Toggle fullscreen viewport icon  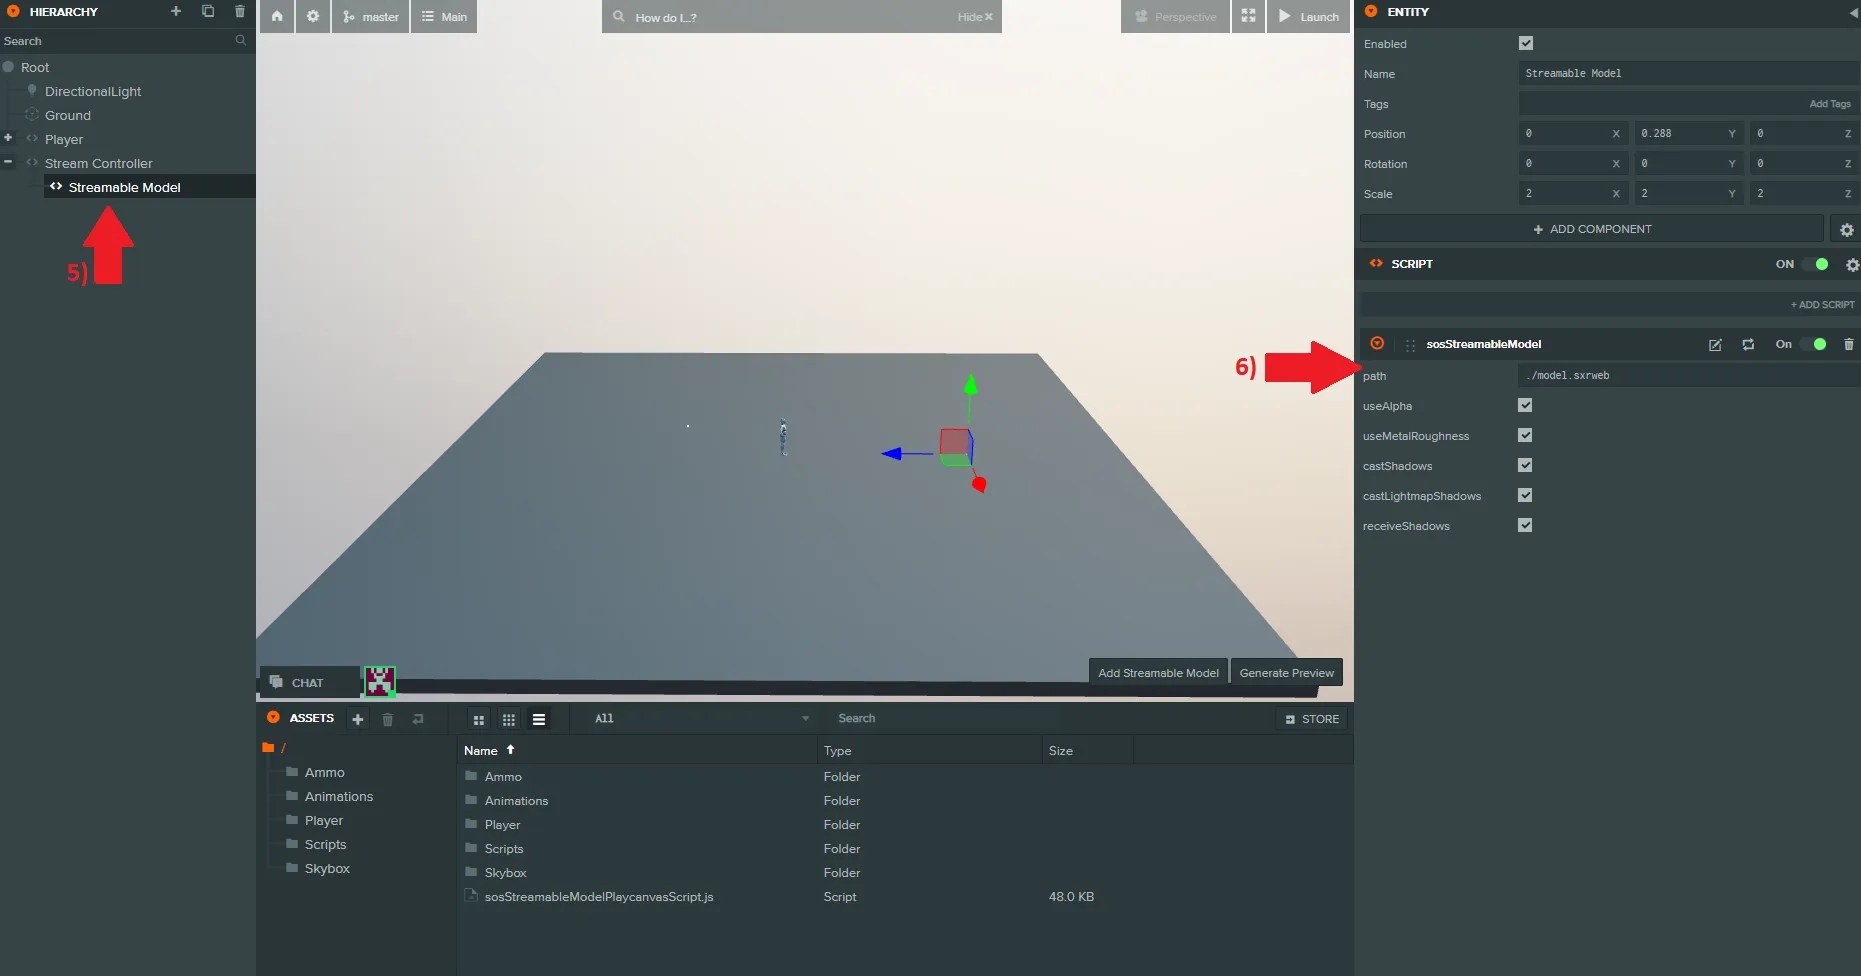[1248, 17]
